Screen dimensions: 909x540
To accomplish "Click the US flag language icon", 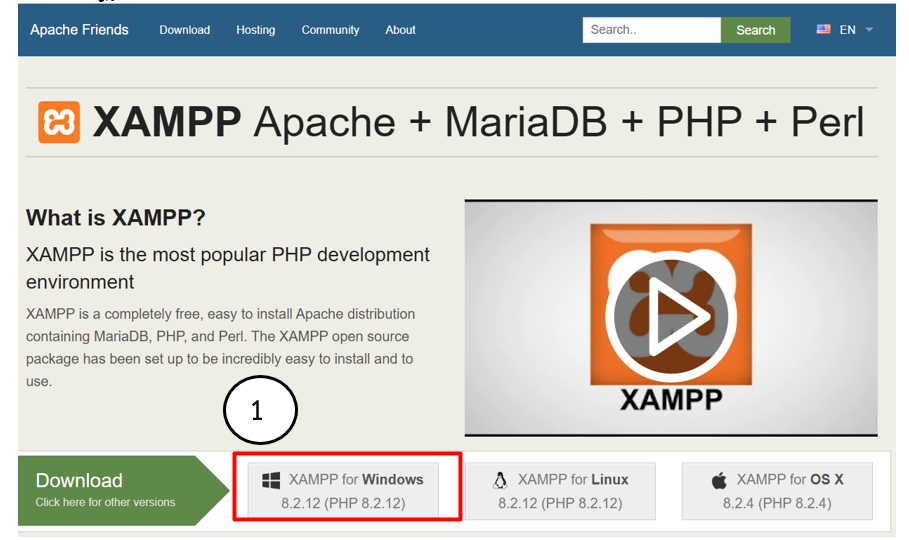I will [x=823, y=30].
